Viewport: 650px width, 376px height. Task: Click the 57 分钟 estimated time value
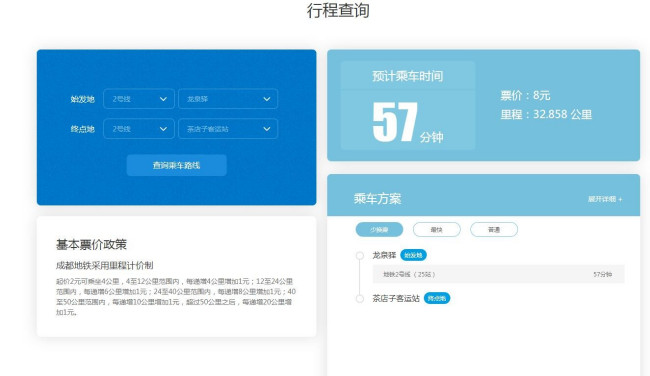click(408, 122)
